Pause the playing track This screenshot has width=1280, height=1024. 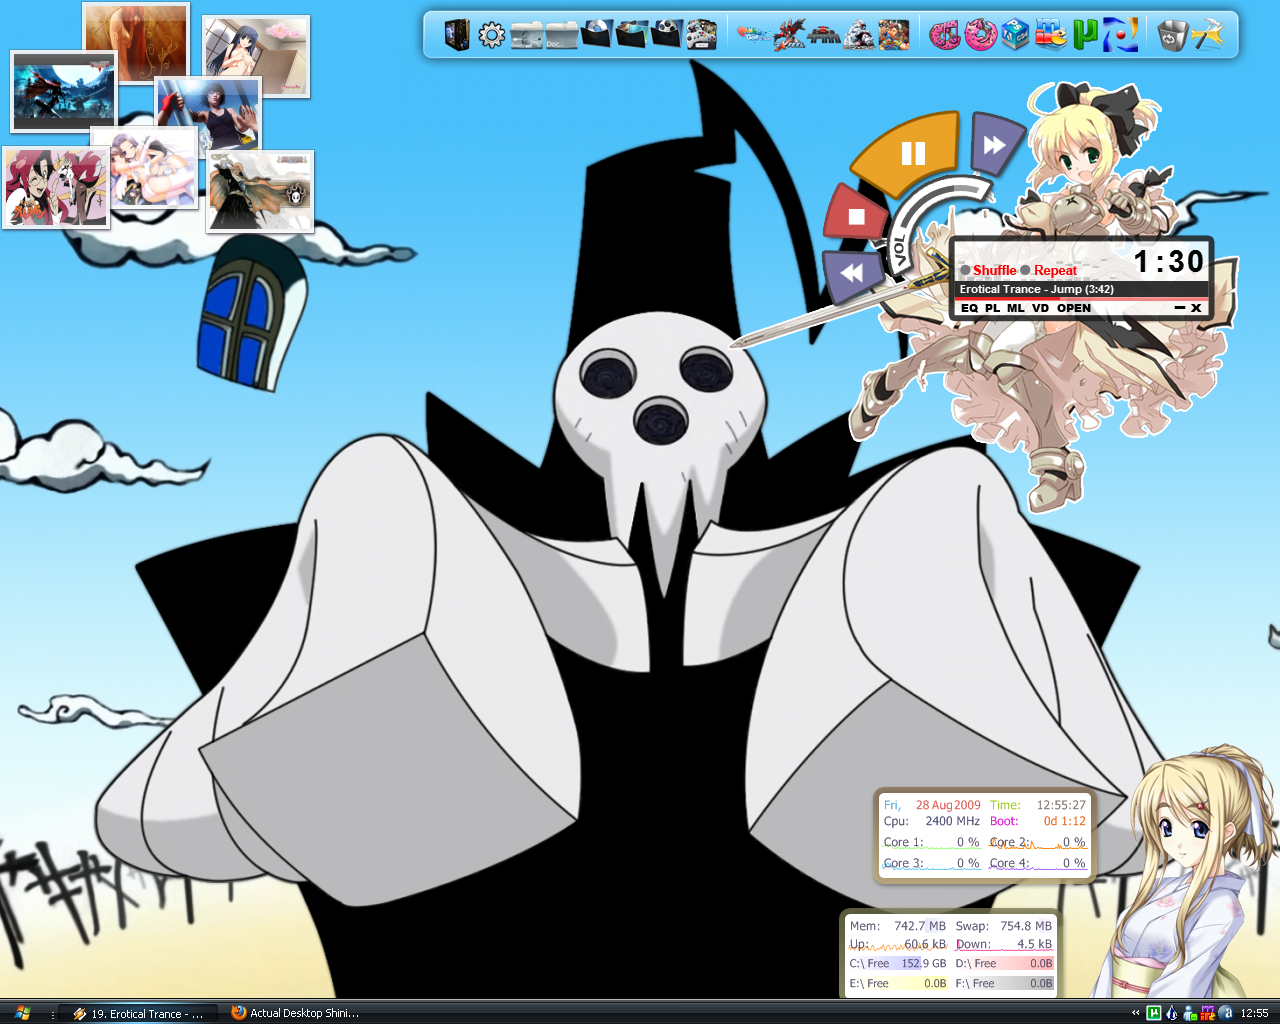pyautogui.click(x=911, y=153)
